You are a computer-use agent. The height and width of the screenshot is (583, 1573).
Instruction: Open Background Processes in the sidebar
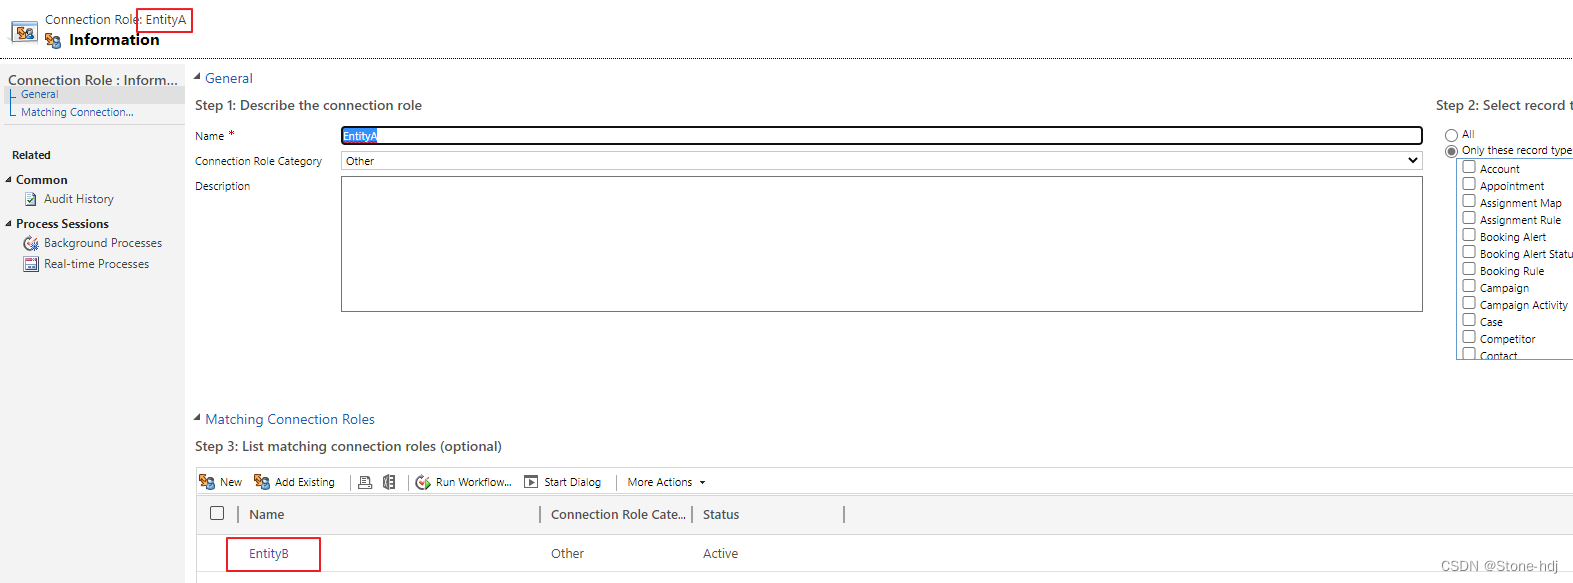tap(103, 243)
